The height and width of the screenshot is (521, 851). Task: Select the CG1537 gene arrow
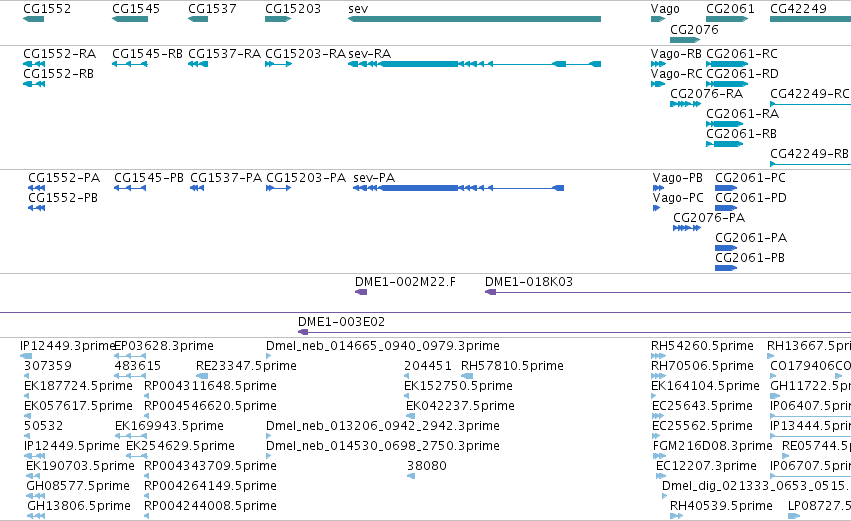pos(198,19)
